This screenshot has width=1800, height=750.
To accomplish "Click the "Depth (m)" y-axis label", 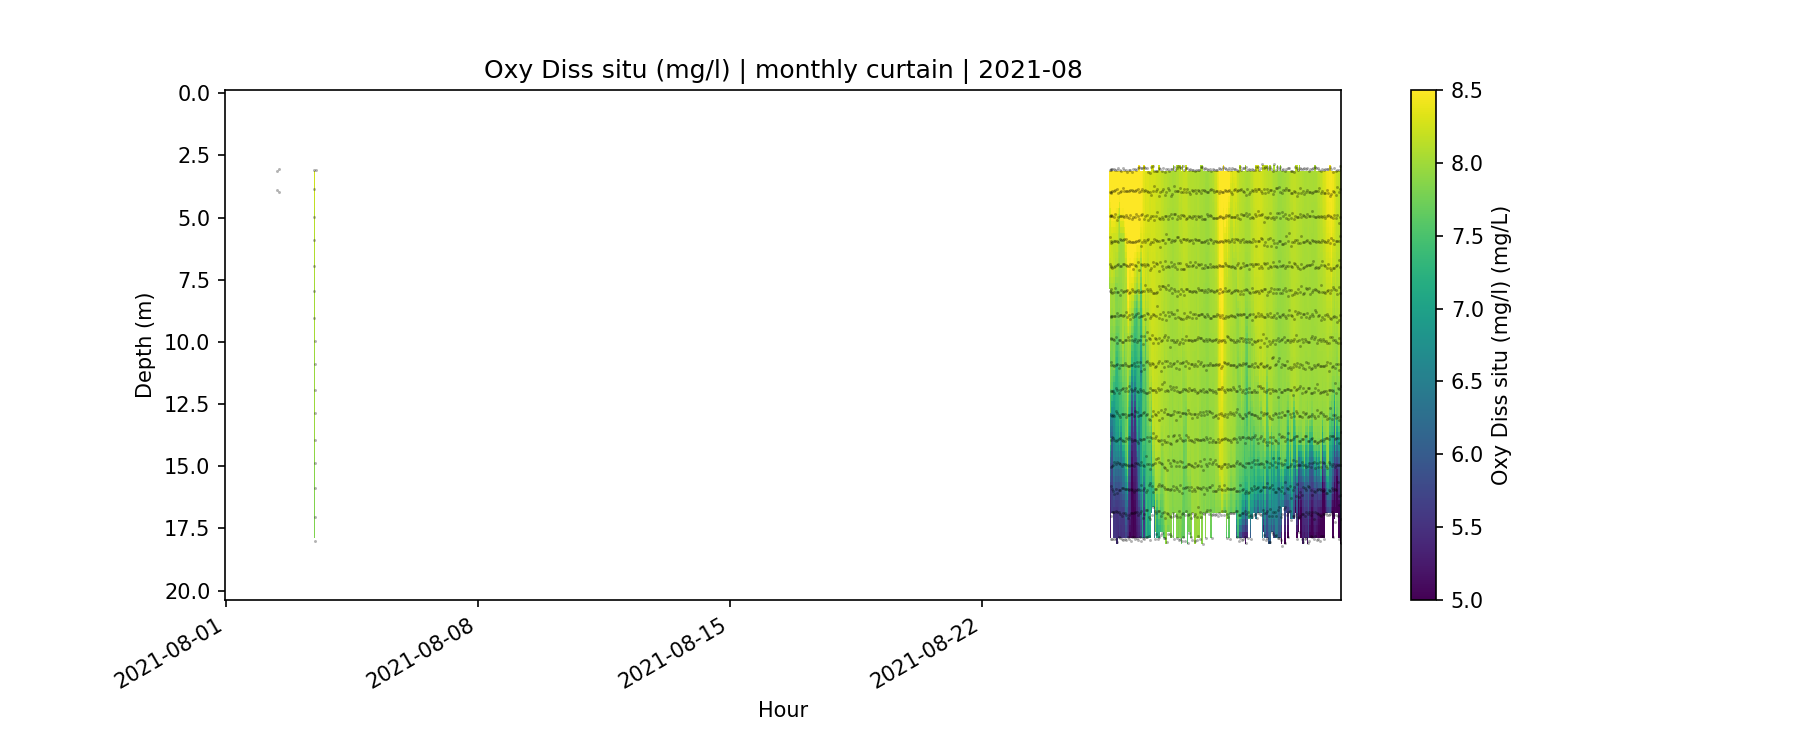I will click(x=144, y=345).
